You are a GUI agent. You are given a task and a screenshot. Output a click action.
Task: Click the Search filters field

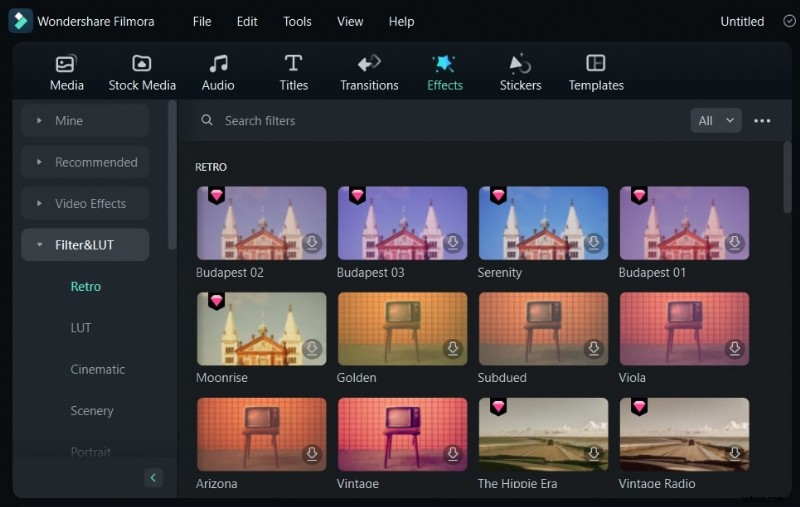coord(400,121)
